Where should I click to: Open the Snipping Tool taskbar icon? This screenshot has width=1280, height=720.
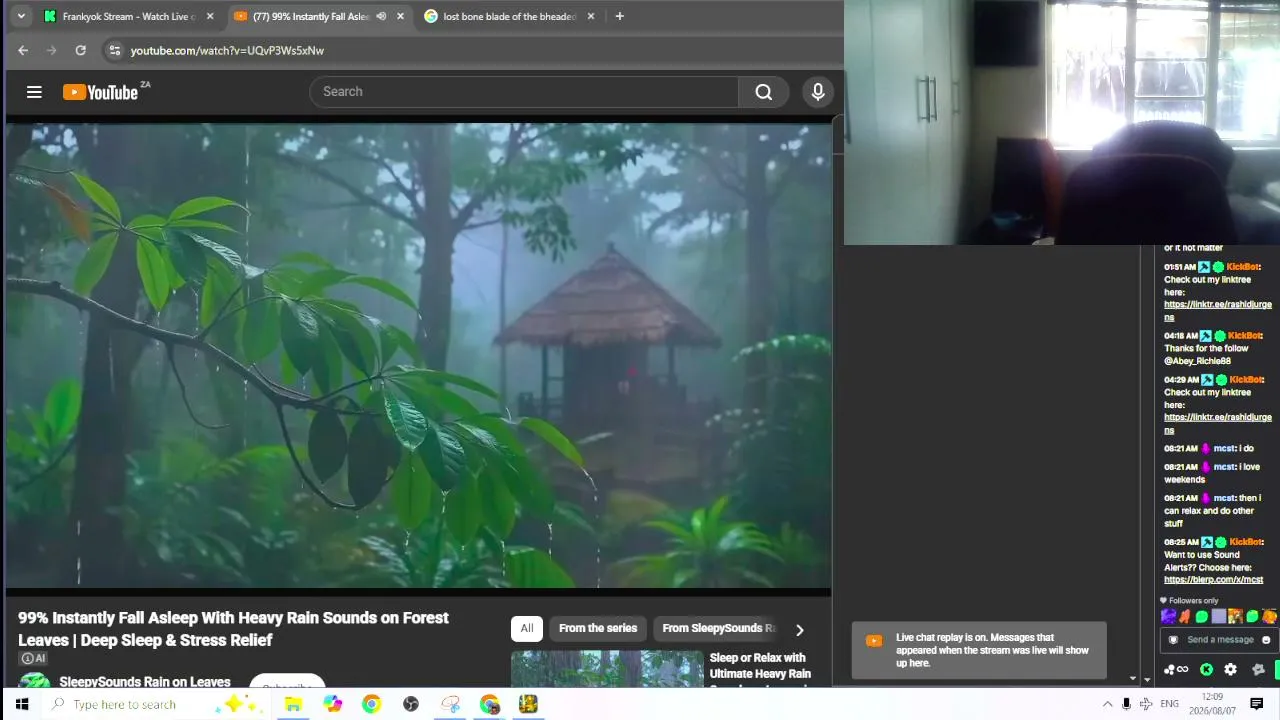pos(450,704)
